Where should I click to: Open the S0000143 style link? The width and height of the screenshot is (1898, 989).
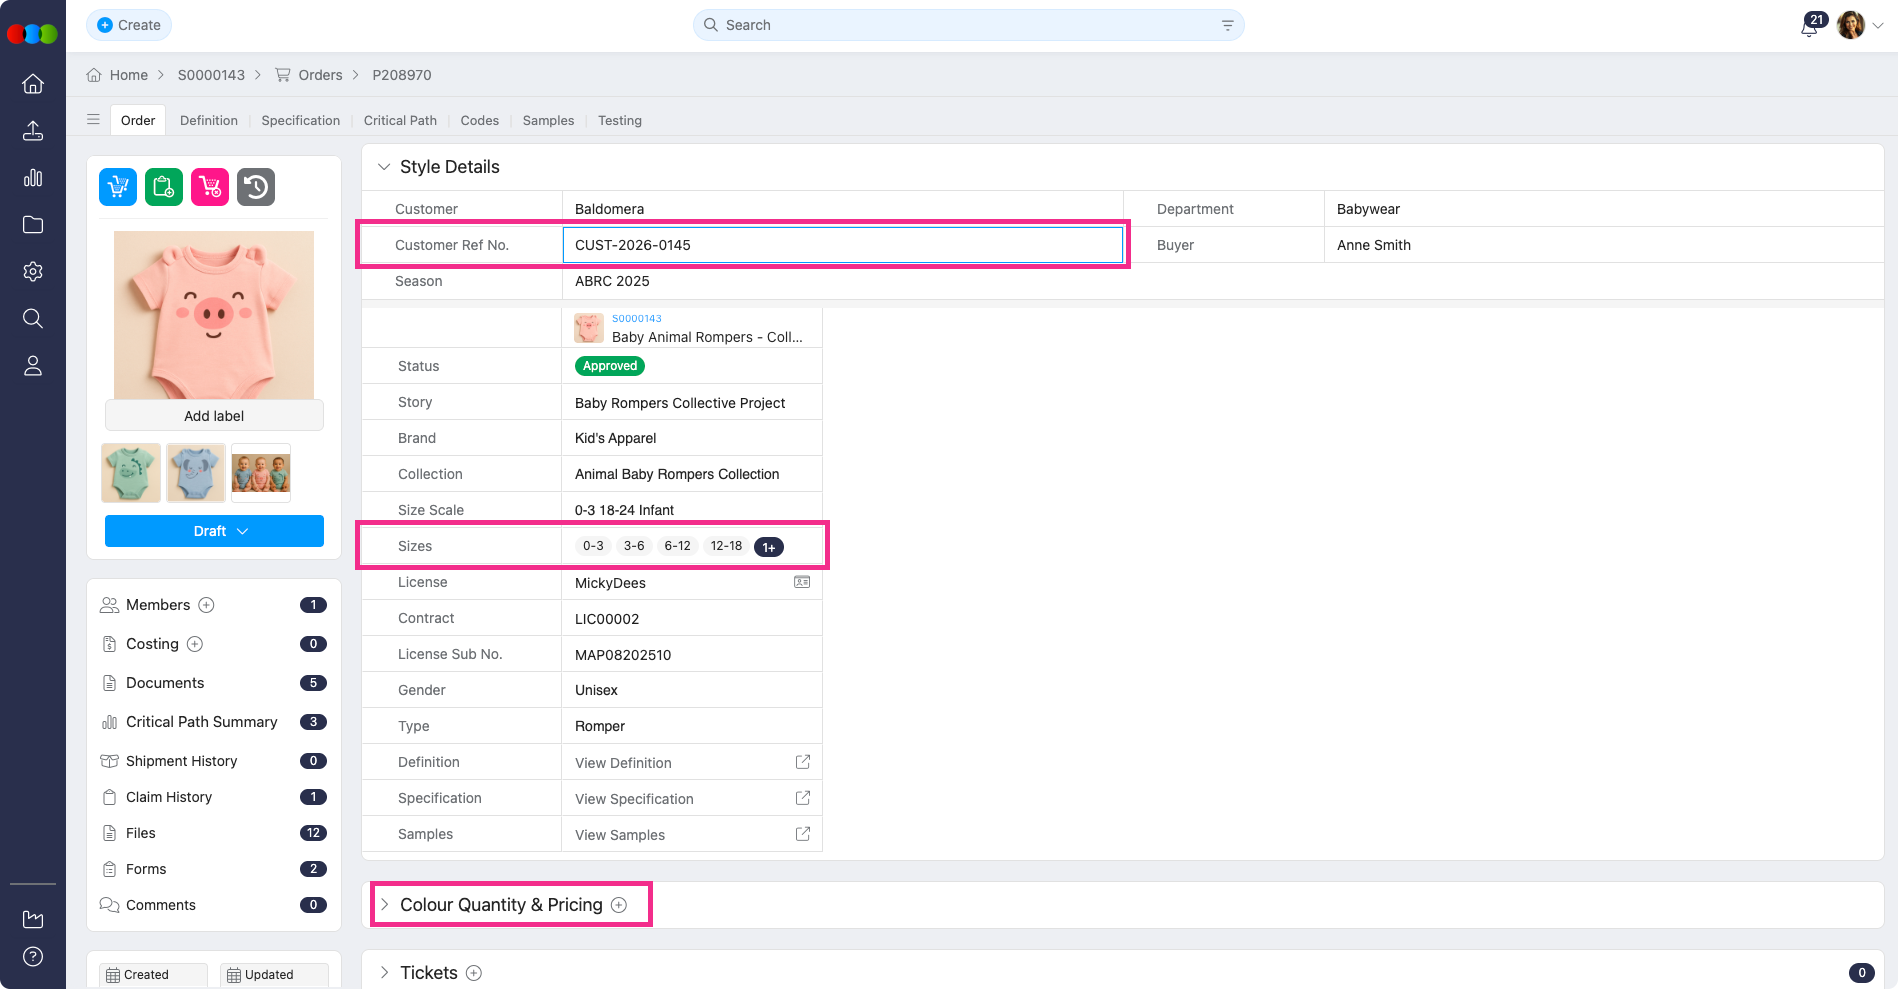pos(637,318)
